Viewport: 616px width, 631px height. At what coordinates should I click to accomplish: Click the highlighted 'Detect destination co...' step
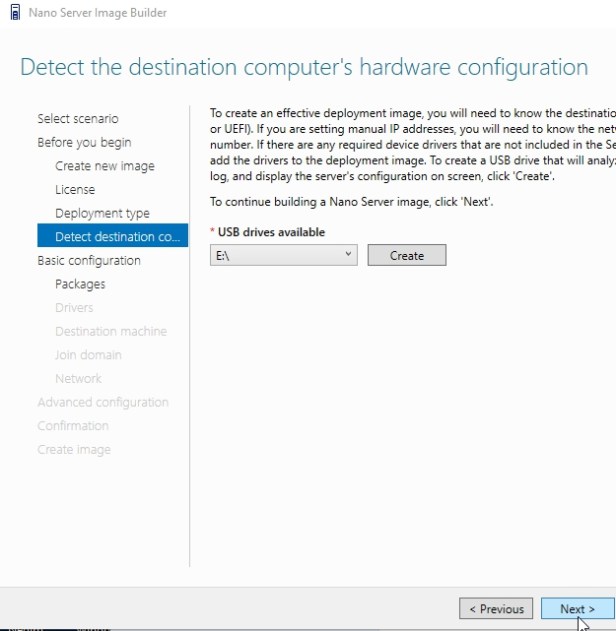click(112, 237)
